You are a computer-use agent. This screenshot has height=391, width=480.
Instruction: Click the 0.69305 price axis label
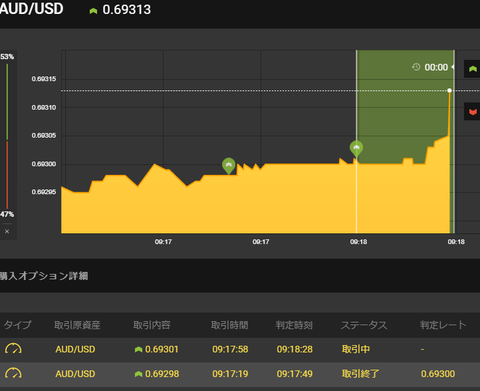pos(44,136)
